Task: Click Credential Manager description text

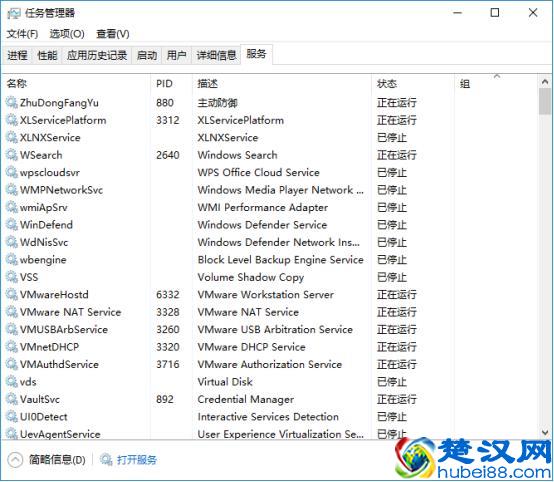Action: tap(246, 399)
